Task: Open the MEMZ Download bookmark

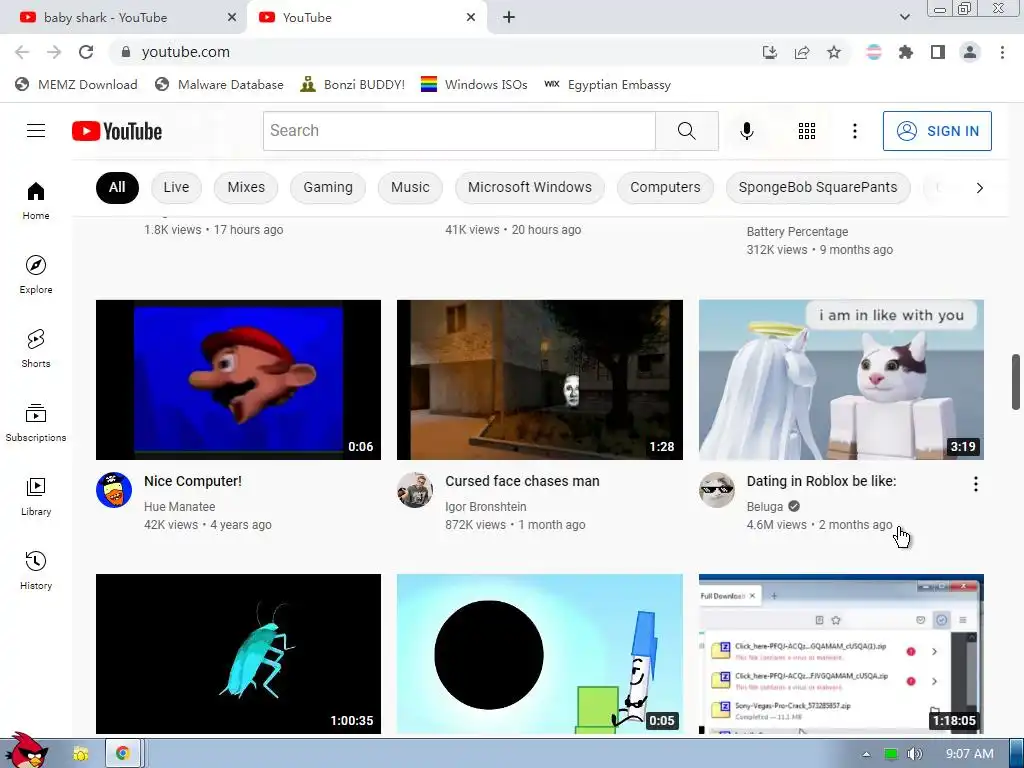Action: pos(76,85)
